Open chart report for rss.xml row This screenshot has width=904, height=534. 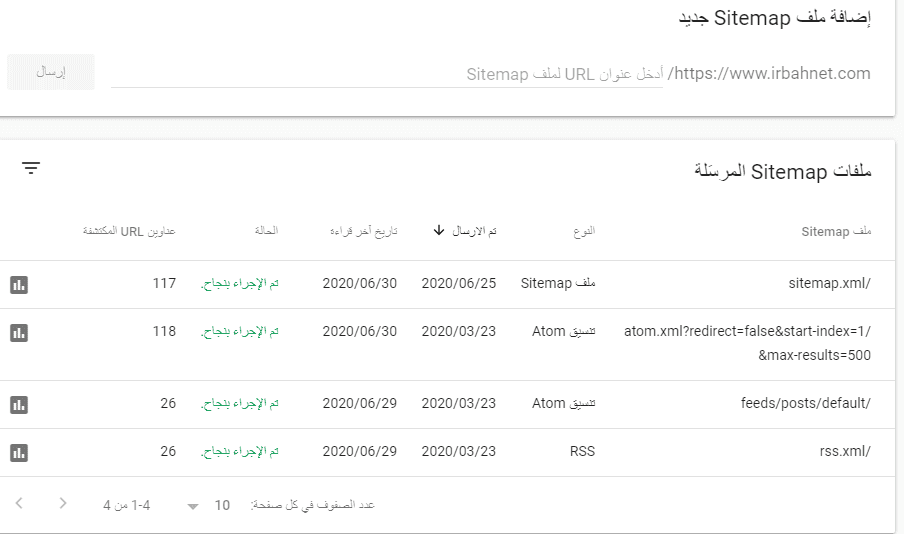point(19,452)
